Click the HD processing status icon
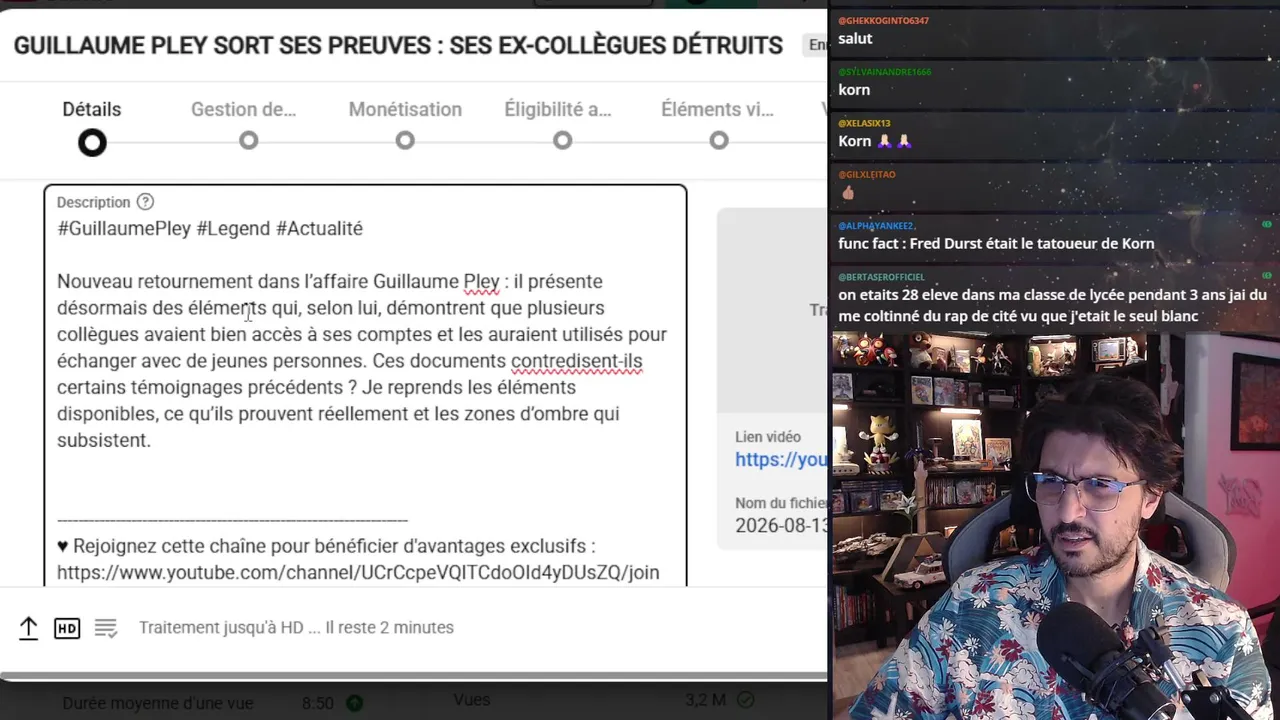Viewport: 1280px width, 720px height. tap(67, 628)
